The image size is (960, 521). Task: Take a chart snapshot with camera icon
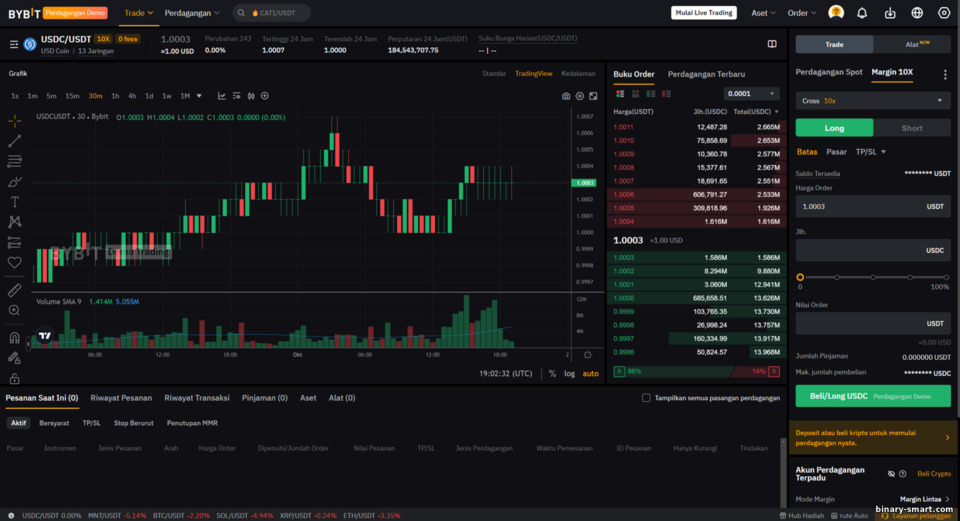pos(566,96)
